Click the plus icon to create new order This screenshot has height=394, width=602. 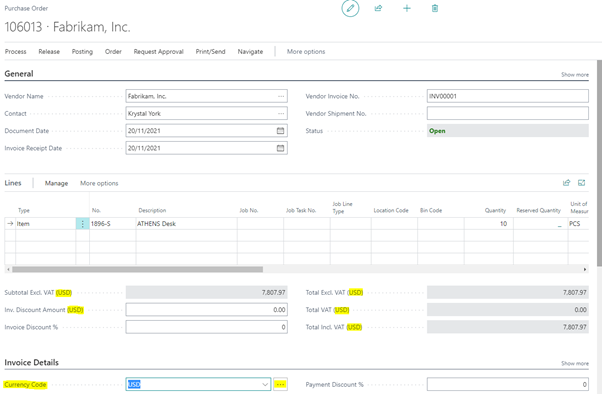click(x=407, y=8)
